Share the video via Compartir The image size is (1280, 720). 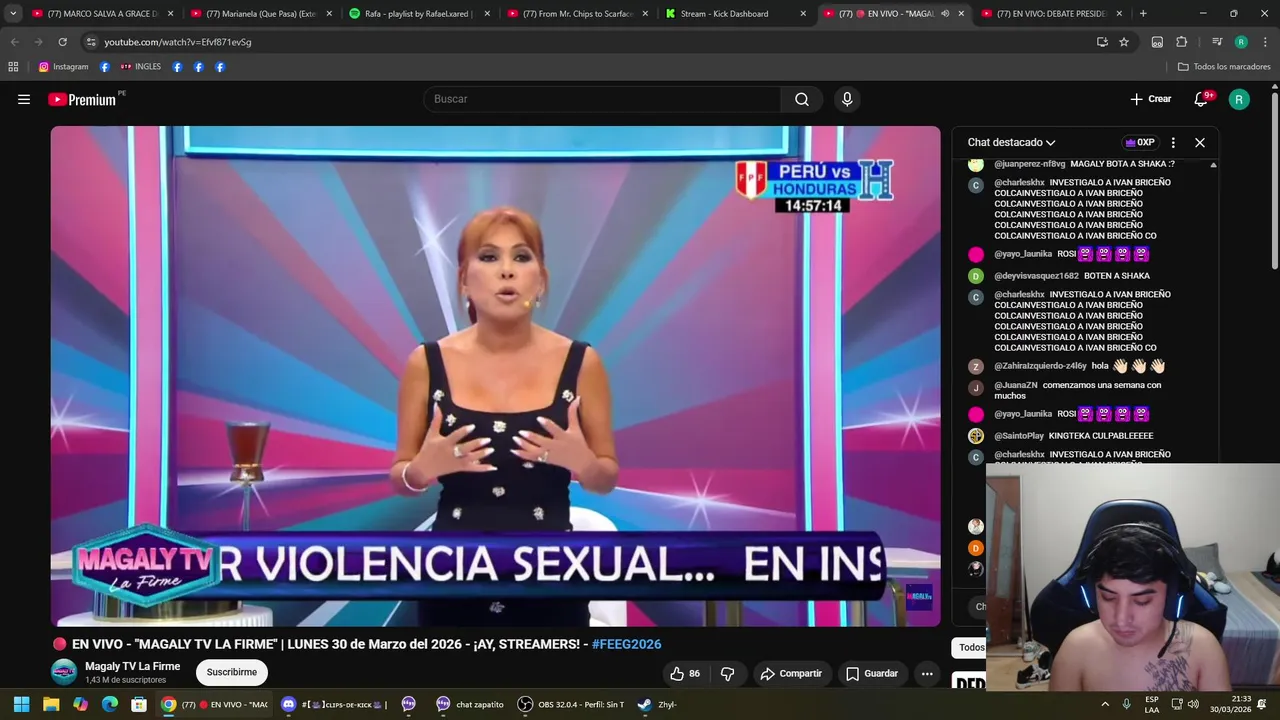[x=791, y=674]
